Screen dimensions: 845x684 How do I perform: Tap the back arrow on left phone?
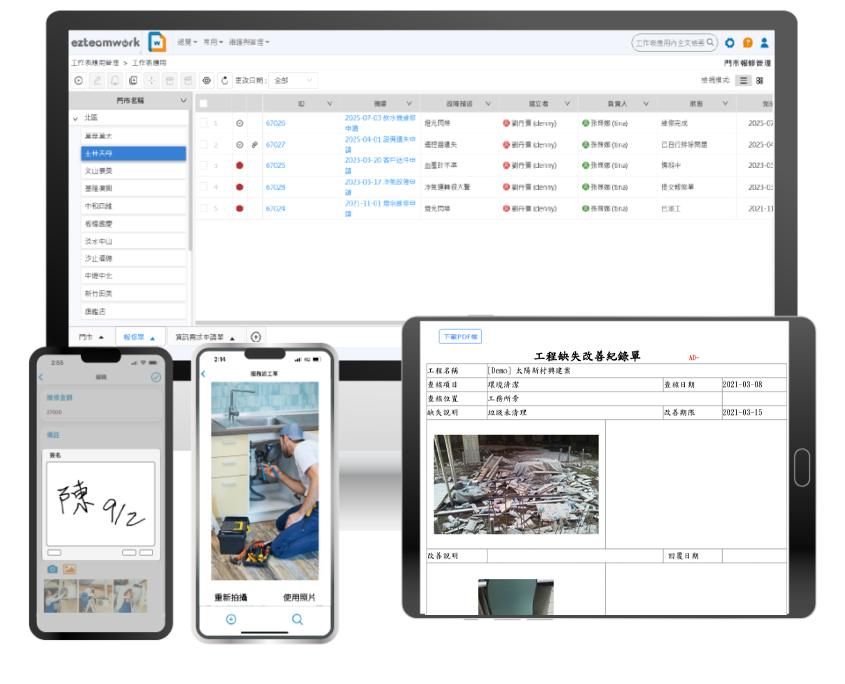point(41,377)
